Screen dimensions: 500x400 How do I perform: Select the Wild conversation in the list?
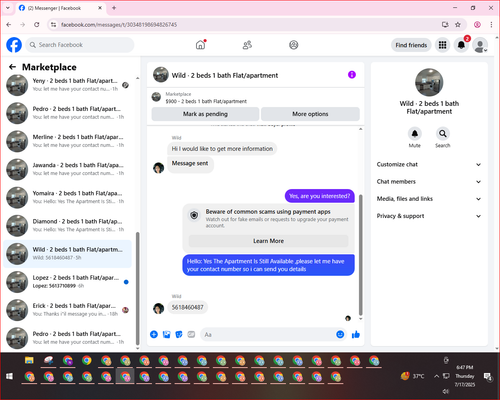click(68, 254)
